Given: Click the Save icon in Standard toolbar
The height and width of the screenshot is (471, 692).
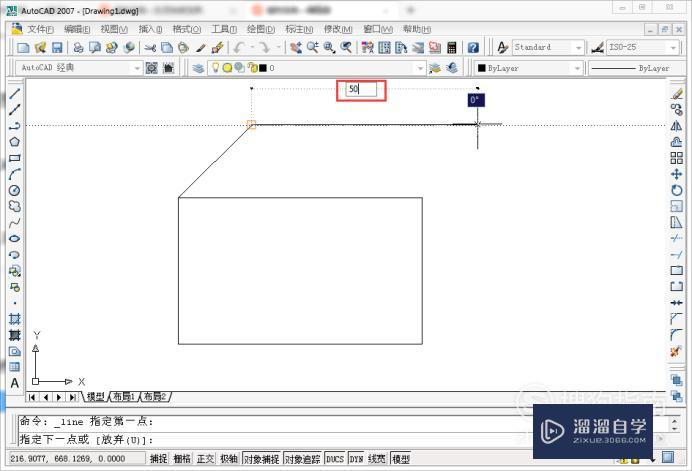Looking at the screenshot, I should pos(57,47).
